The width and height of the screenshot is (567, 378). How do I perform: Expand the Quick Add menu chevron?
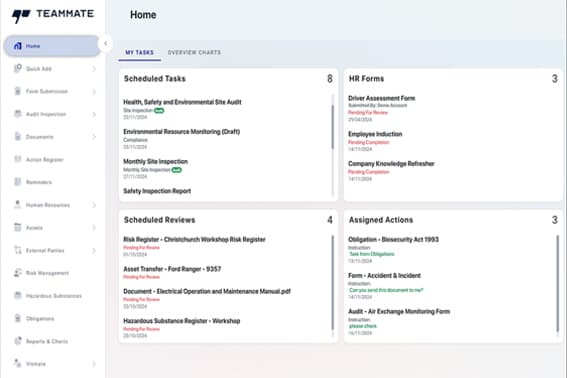coord(94,69)
